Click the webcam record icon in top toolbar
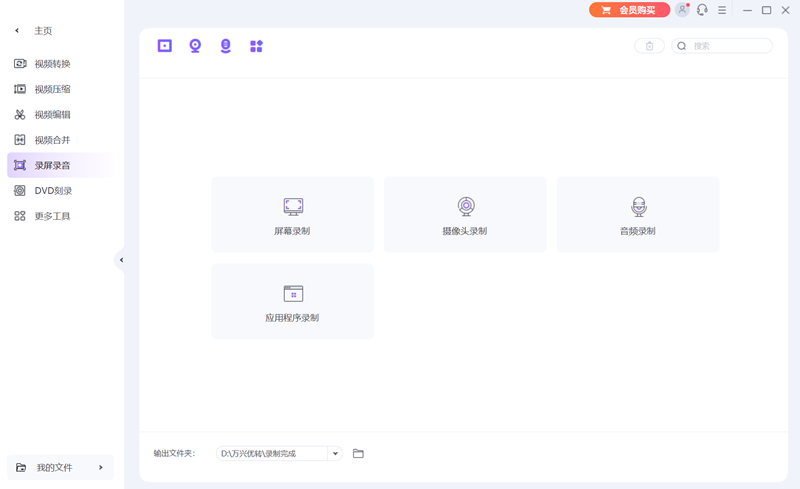The height and width of the screenshot is (489, 800). click(195, 46)
